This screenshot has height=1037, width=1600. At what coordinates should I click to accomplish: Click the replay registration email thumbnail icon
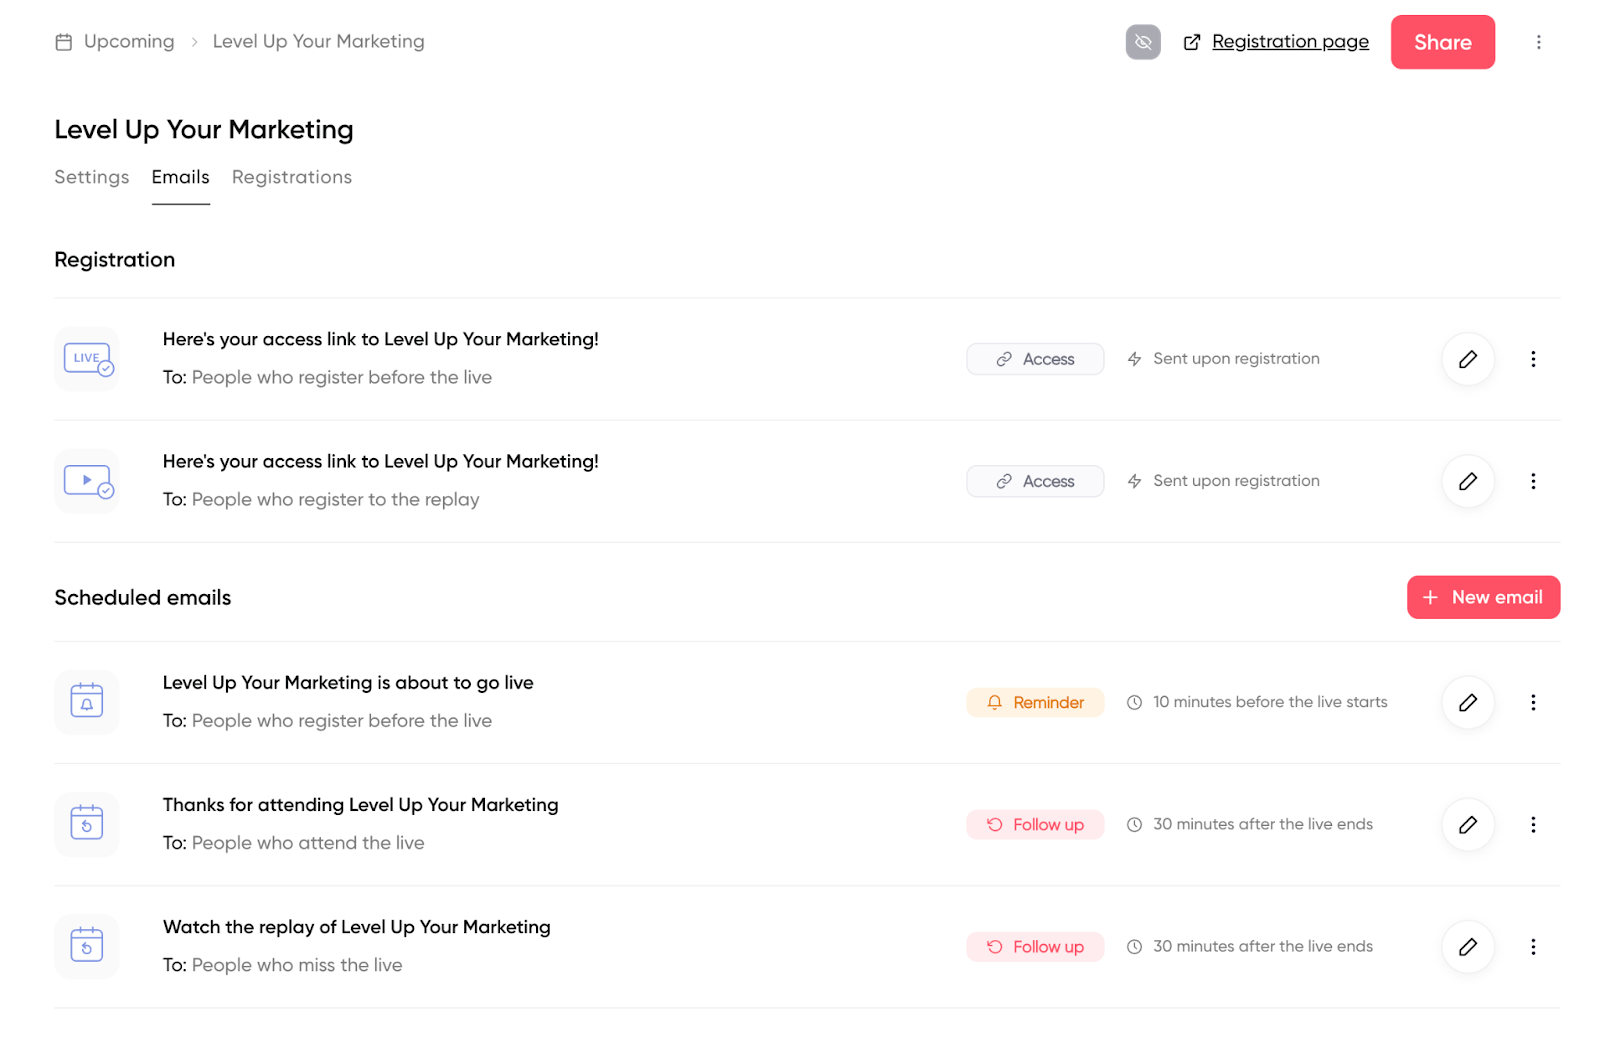coord(87,481)
